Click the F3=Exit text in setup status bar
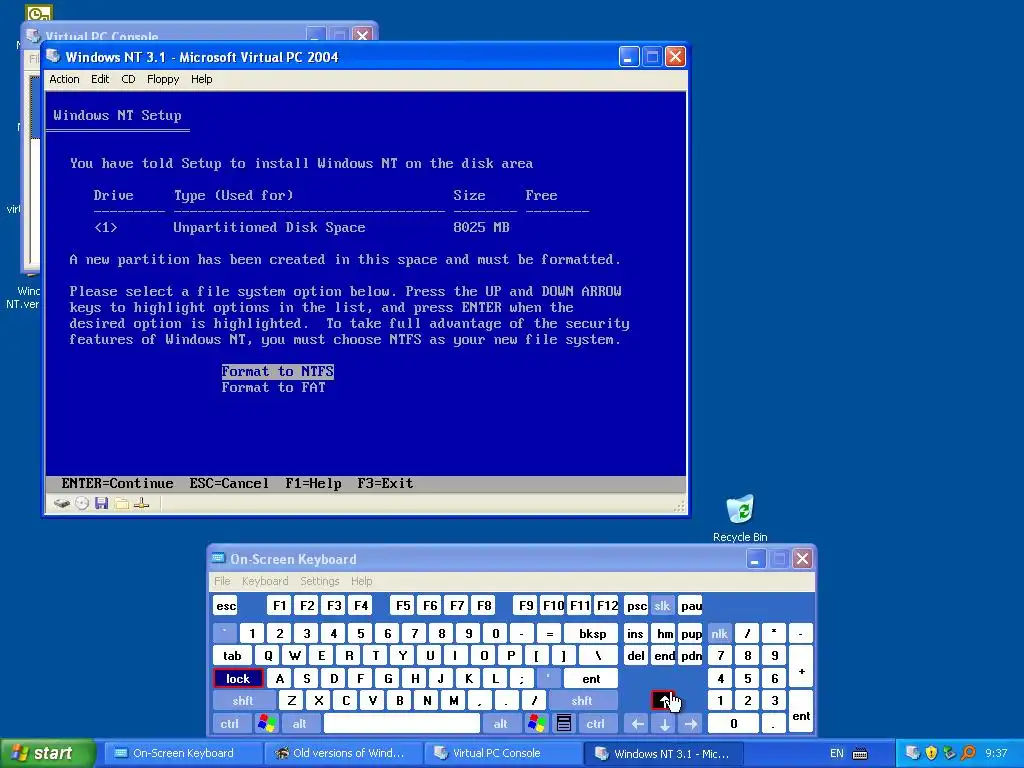 [x=385, y=483]
